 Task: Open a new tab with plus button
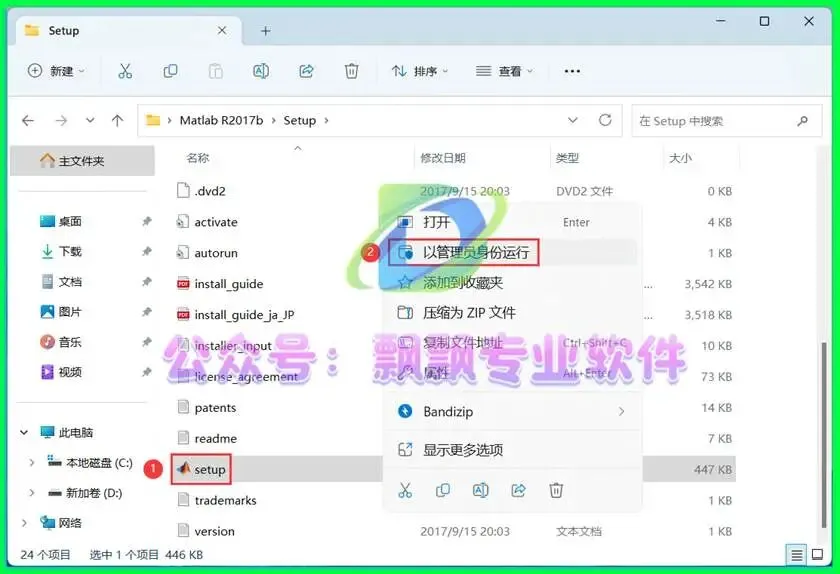pyautogui.click(x=266, y=31)
